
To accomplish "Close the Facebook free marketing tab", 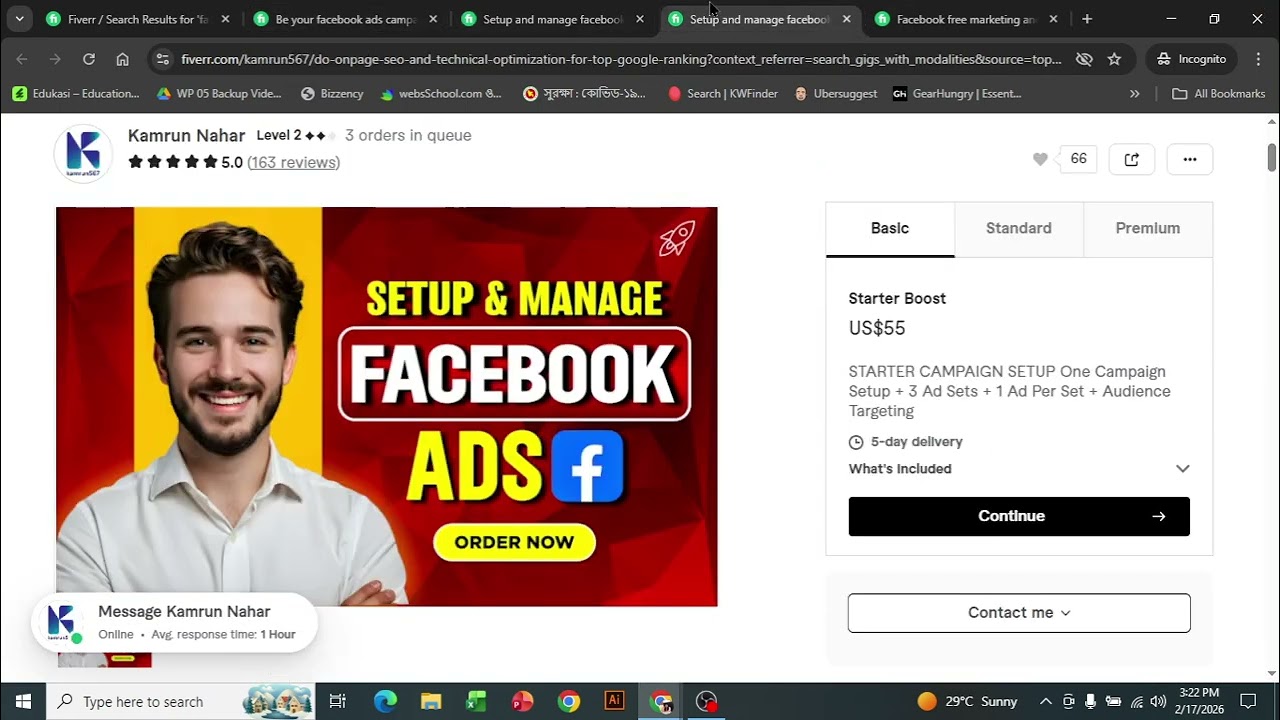I will [x=1053, y=19].
